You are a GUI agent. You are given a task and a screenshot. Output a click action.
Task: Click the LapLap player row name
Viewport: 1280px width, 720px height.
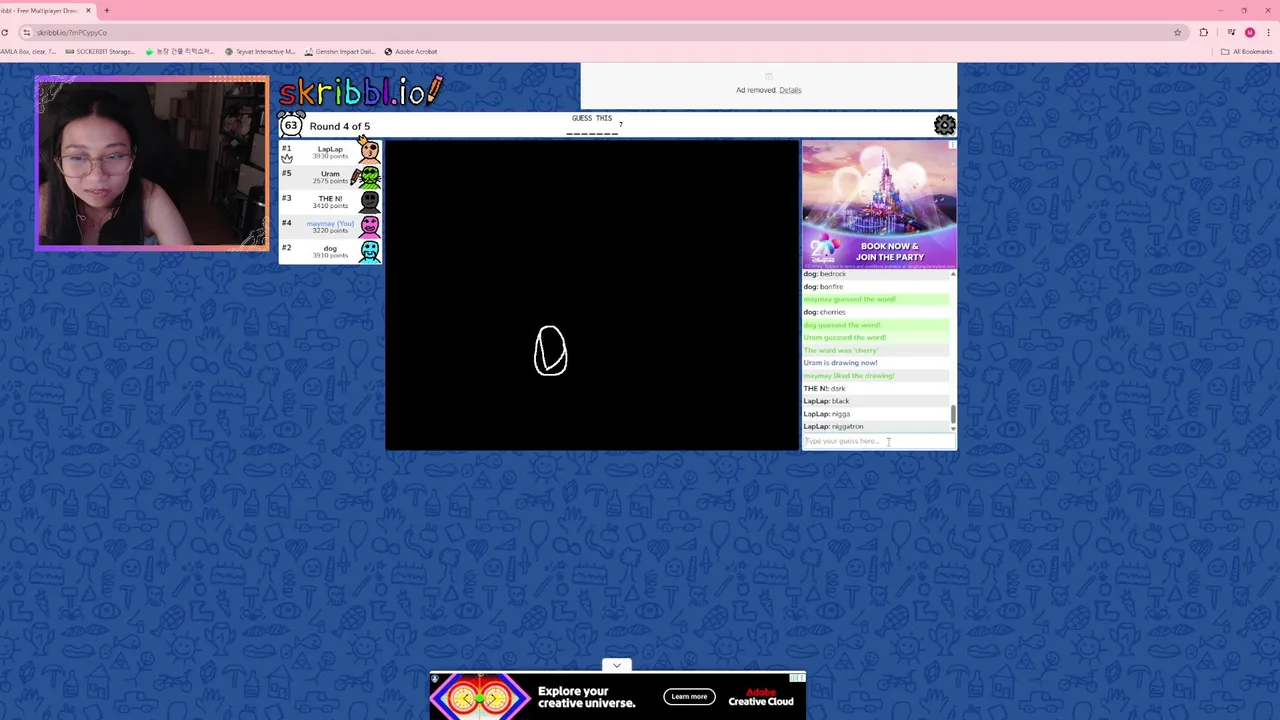point(330,149)
